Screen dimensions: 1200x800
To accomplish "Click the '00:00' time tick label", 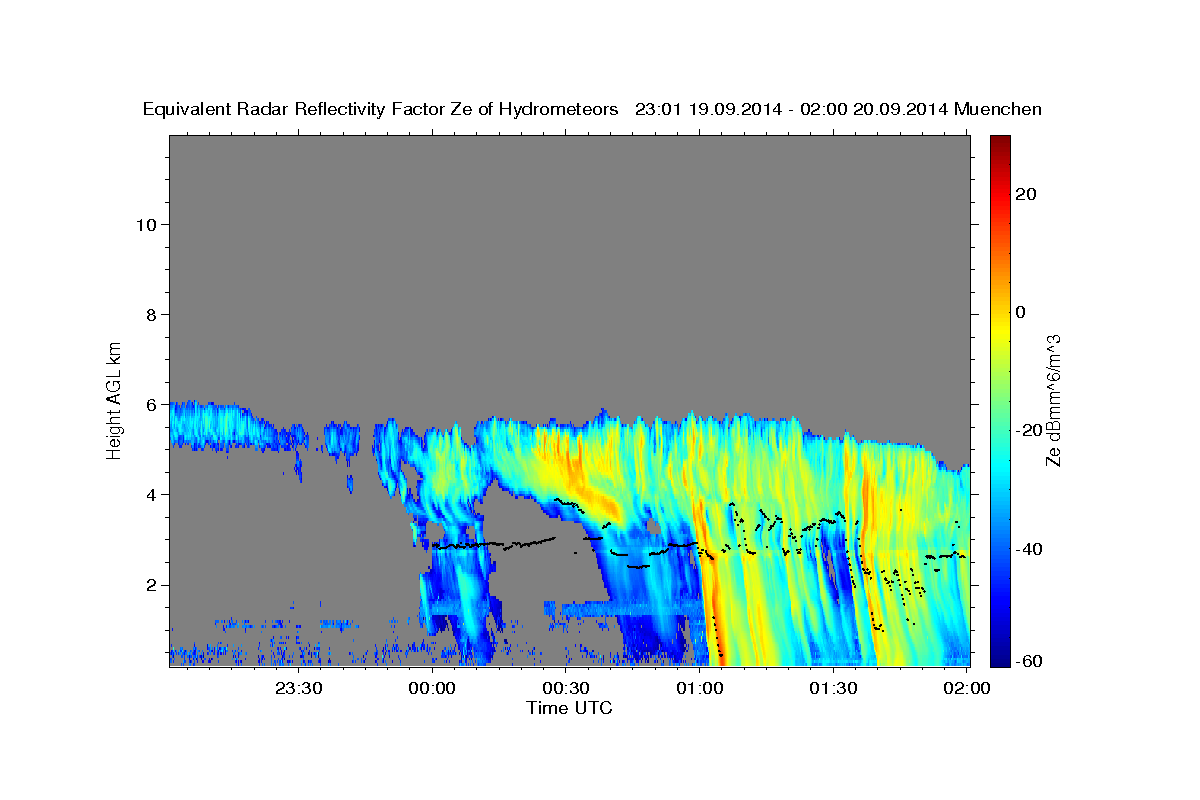I will (x=433, y=688).
